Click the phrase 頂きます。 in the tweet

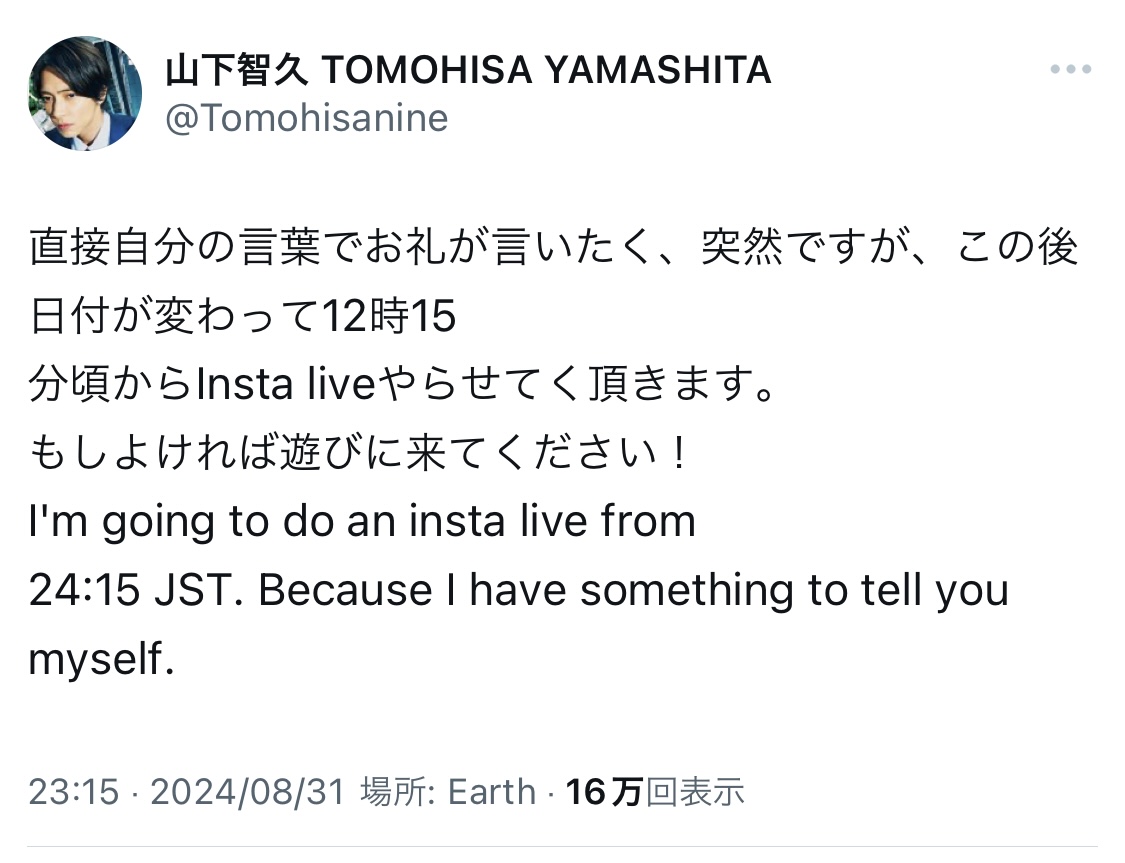684,384
